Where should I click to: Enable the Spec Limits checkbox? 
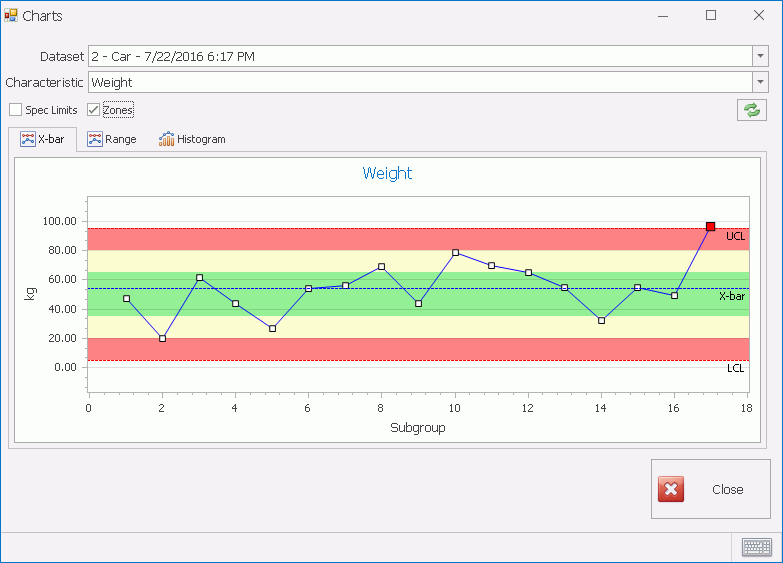pos(16,110)
